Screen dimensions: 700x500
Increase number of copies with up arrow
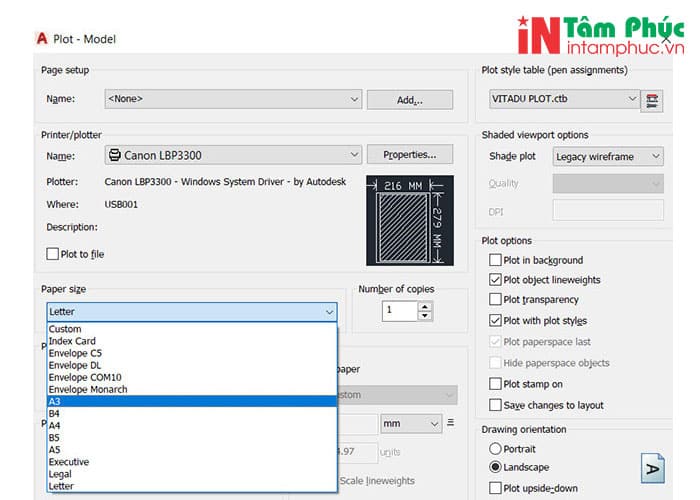click(x=425, y=306)
